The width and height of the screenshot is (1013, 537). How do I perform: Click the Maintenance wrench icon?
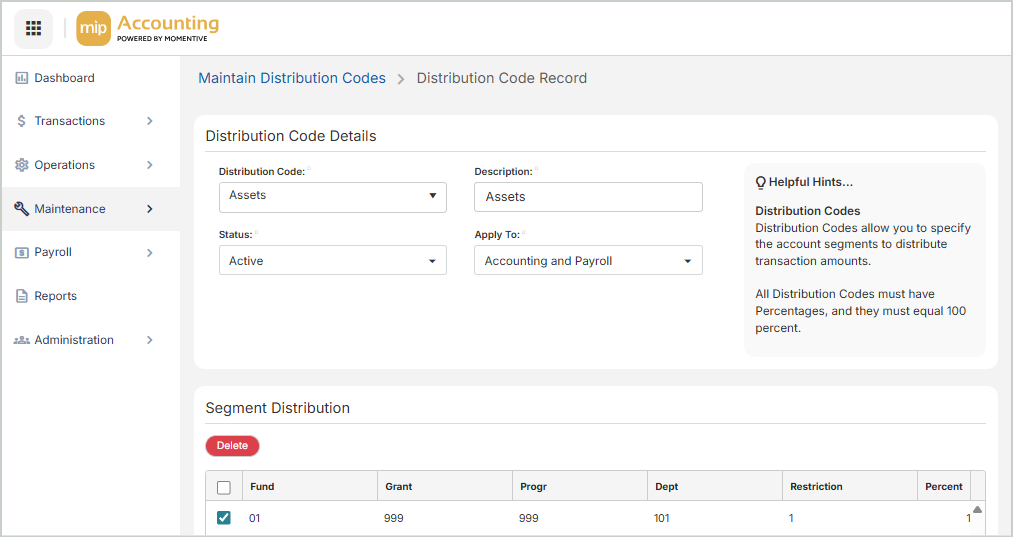[21, 209]
